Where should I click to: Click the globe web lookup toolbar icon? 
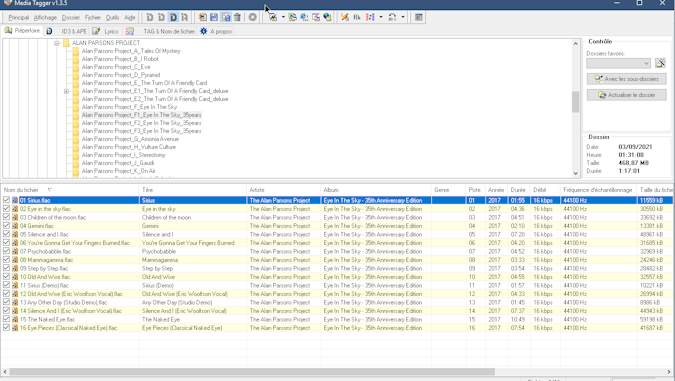[327, 17]
